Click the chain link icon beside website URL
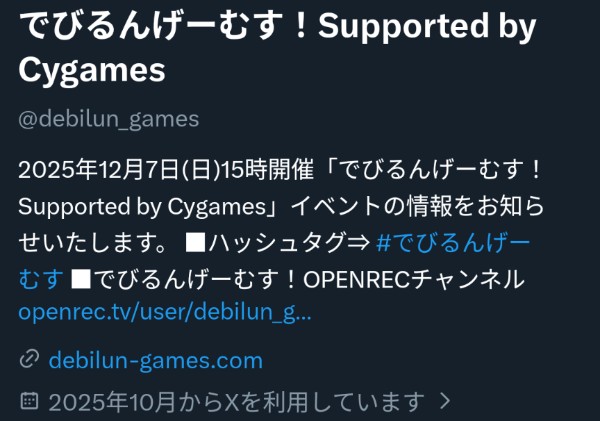The width and height of the screenshot is (600, 421). pos(29,359)
